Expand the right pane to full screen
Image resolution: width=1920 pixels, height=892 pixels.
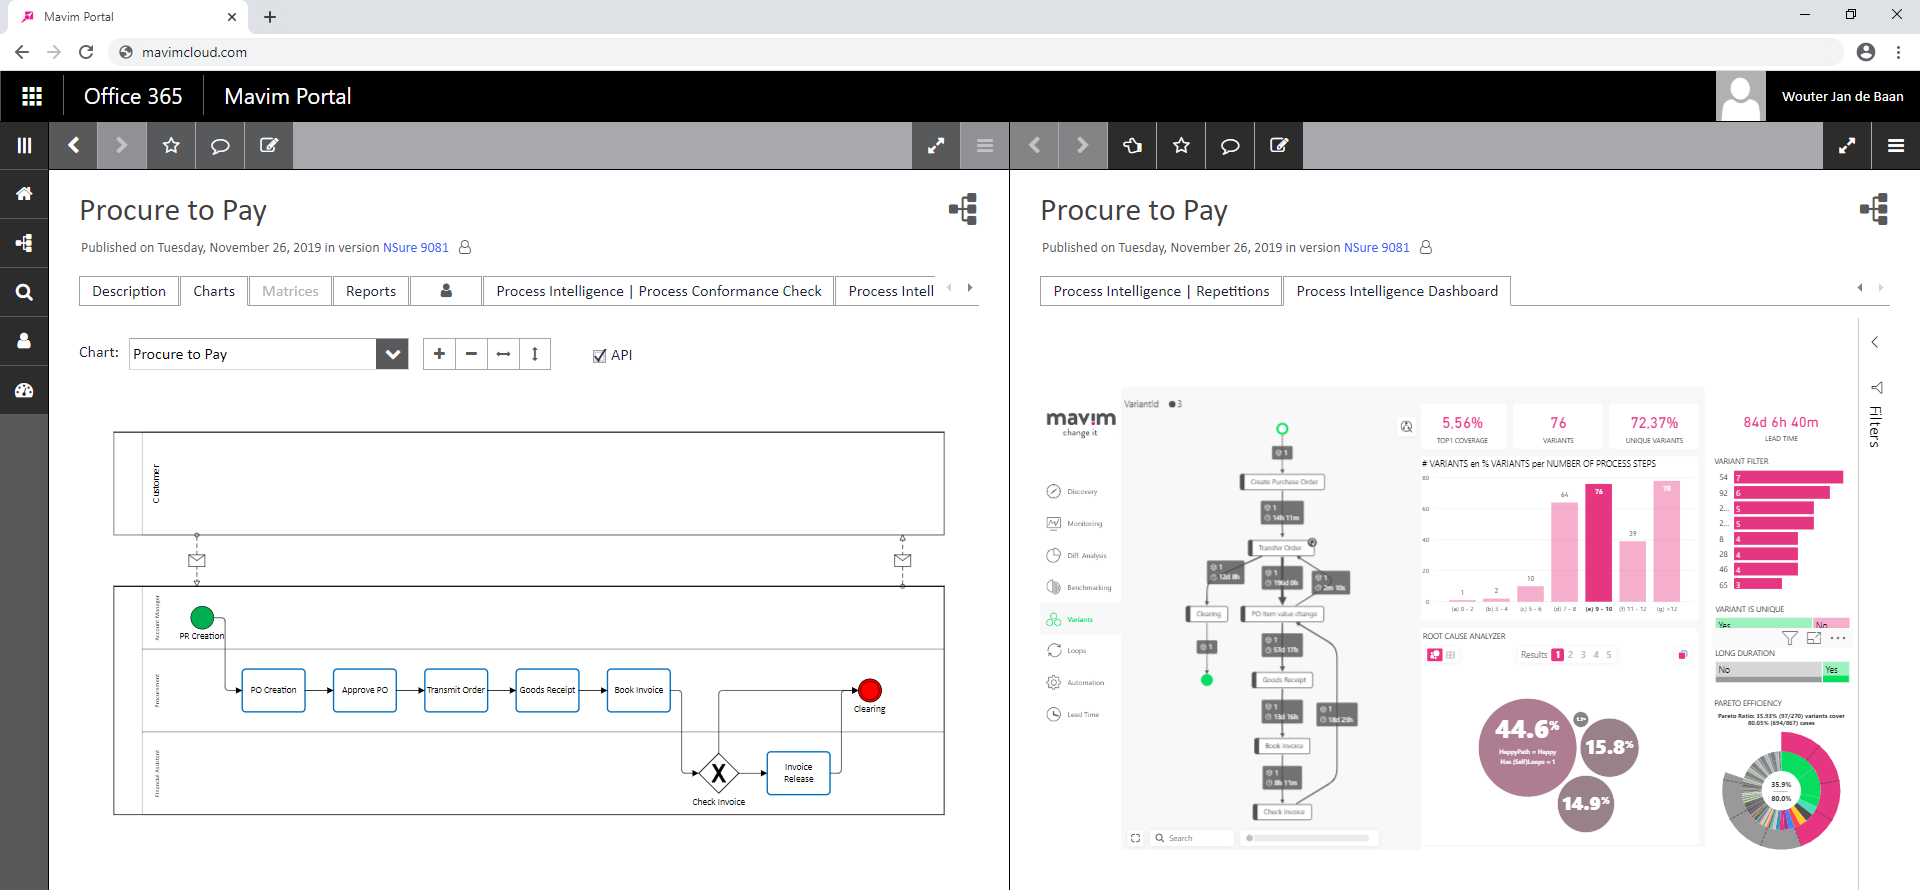(x=1847, y=146)
